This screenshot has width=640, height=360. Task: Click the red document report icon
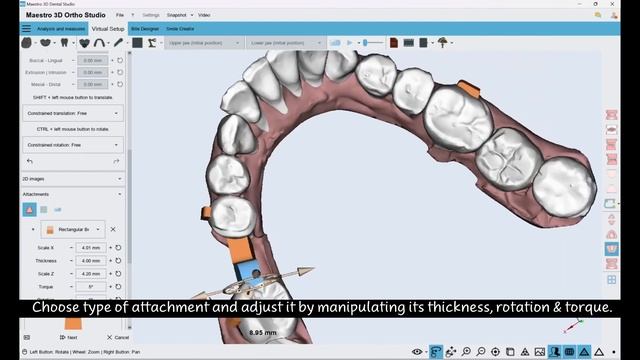pos(393,42)
